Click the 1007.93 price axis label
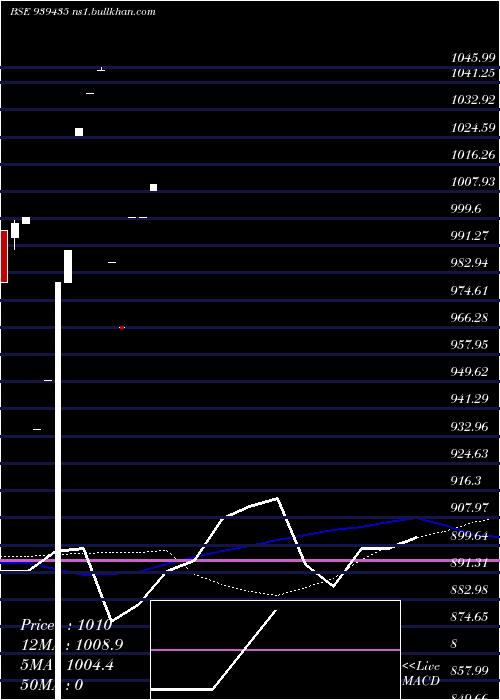The width and height of the screenshot is (500, 700). tap(473, 182)
